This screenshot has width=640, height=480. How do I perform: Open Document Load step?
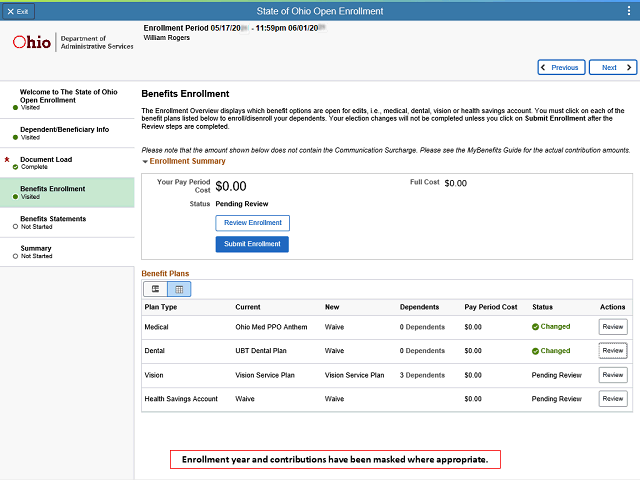pos(67,163)
